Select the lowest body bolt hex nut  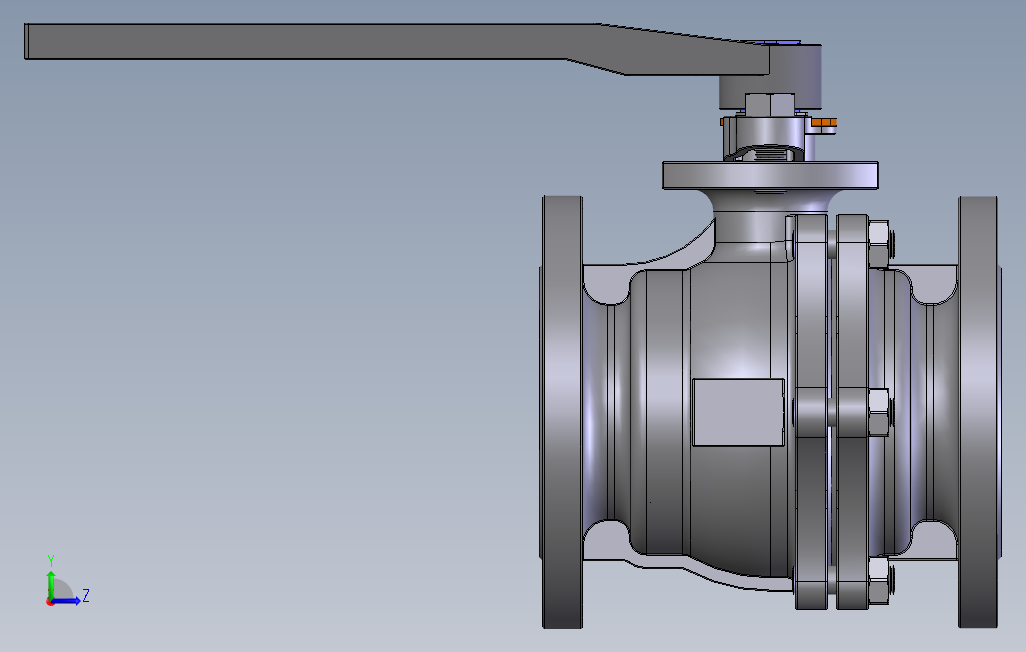tap(879, 581)
